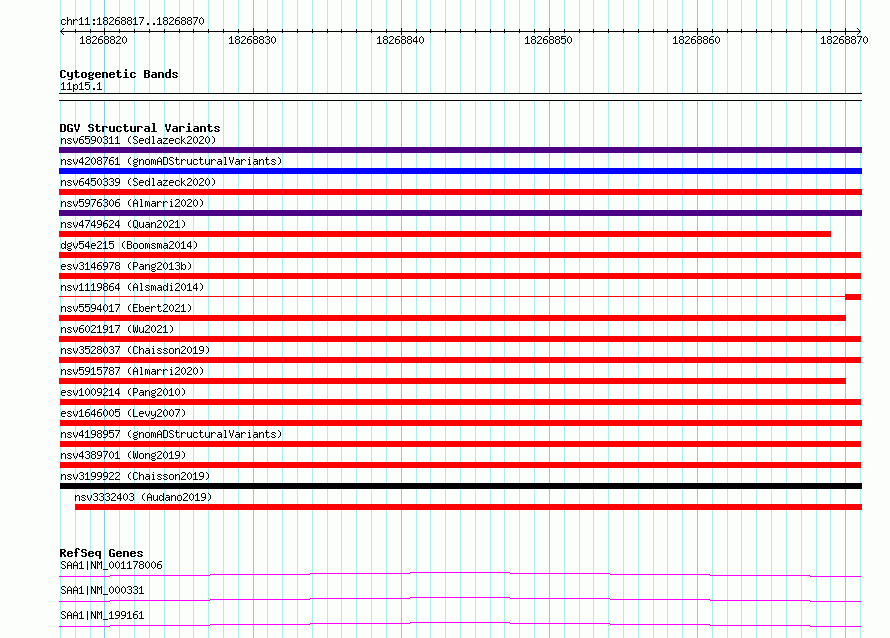
Task: Click the magenta line of SAA1|NM_000331
Action: click(x=460, y=598)
